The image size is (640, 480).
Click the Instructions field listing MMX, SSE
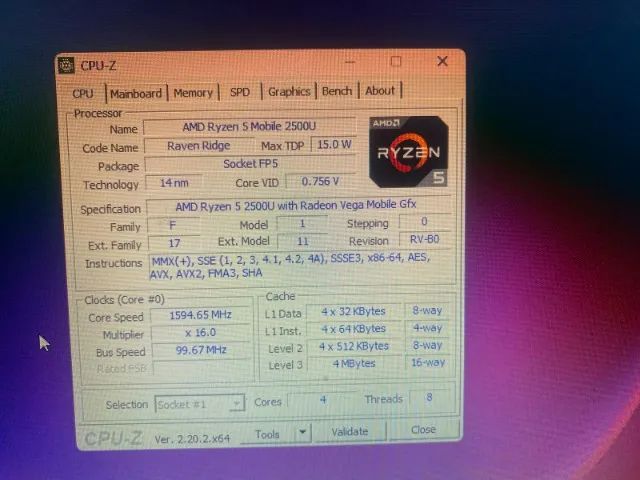(301, 266)
